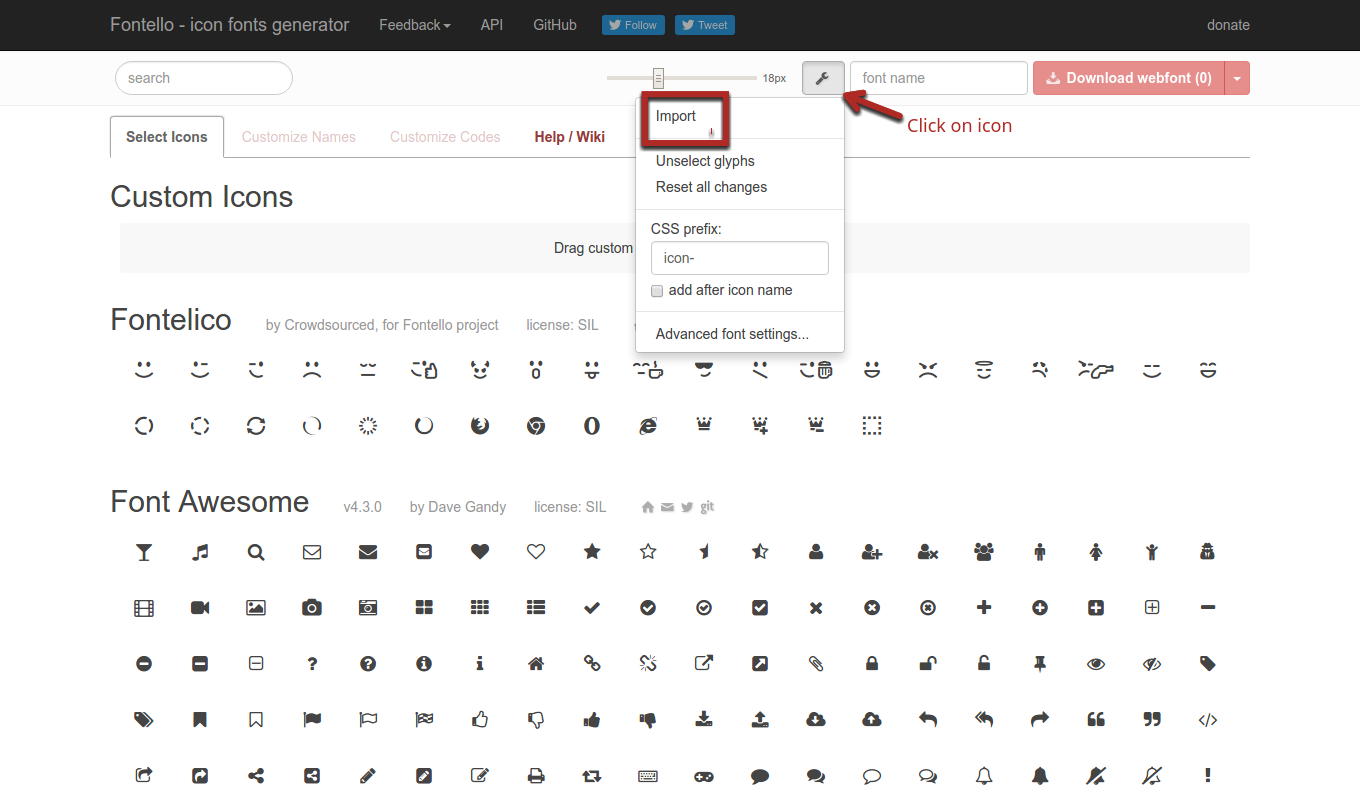
Task: Click the icon size slider handle
Action: (658, 78)
